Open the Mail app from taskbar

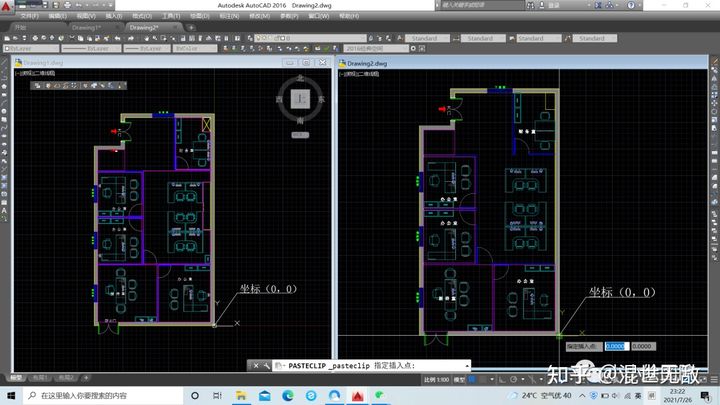click(x=264, y=395)
